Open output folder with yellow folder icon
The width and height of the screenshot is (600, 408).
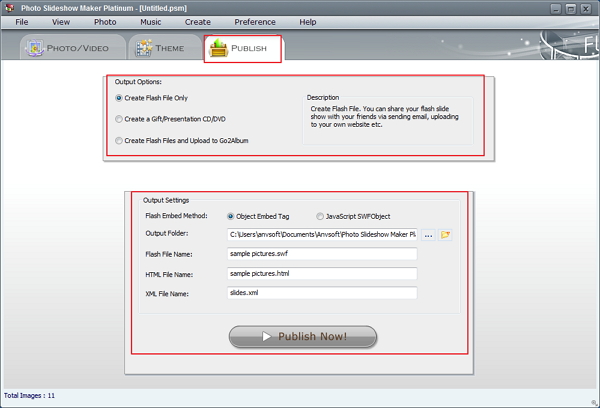(445, 235)
